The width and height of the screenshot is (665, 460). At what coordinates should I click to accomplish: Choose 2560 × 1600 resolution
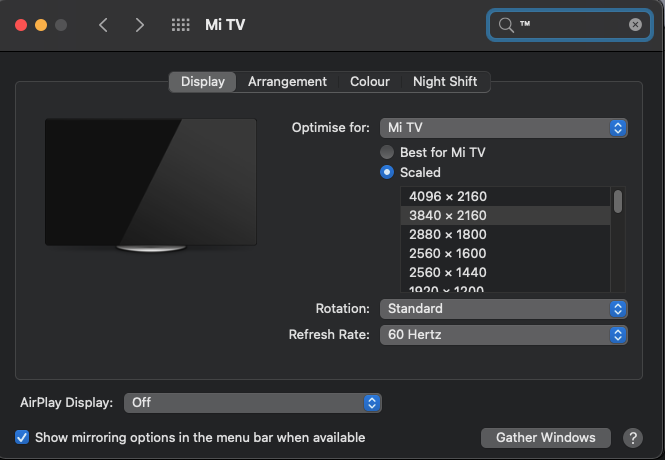(506, 254)
